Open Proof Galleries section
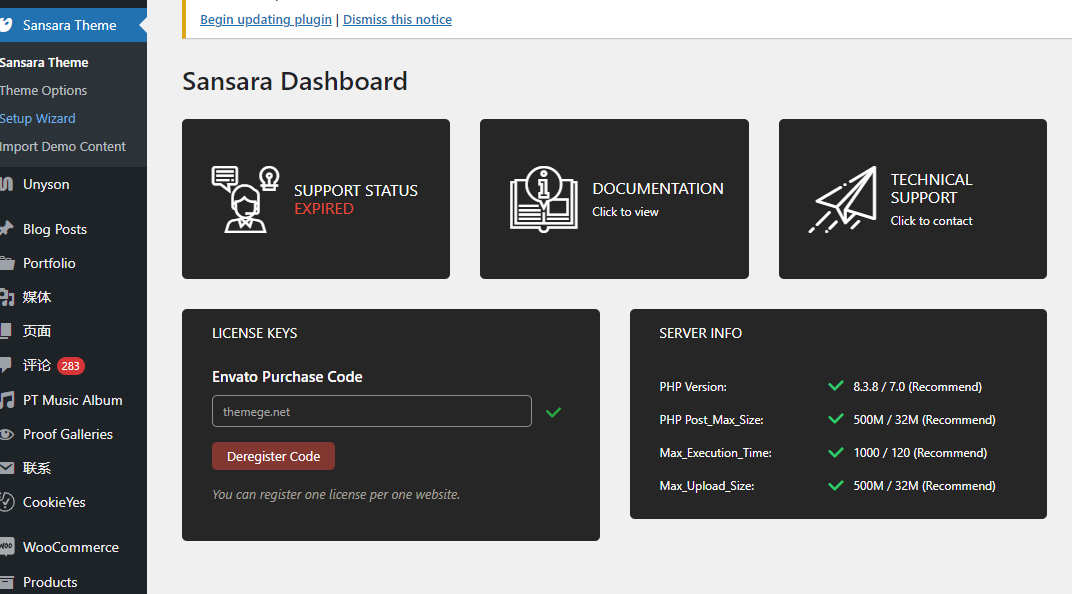This screenshot has height=594, width=1072. pos(68,434)
